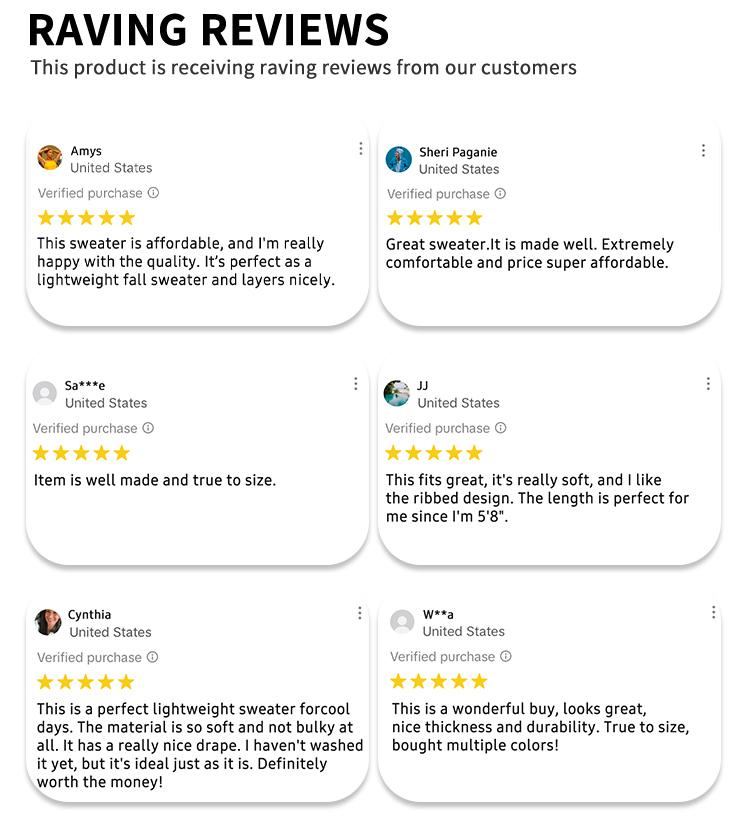Click the five-star rating on Amys' review
This screenshot has height=833, width=750.
(86, 218)
